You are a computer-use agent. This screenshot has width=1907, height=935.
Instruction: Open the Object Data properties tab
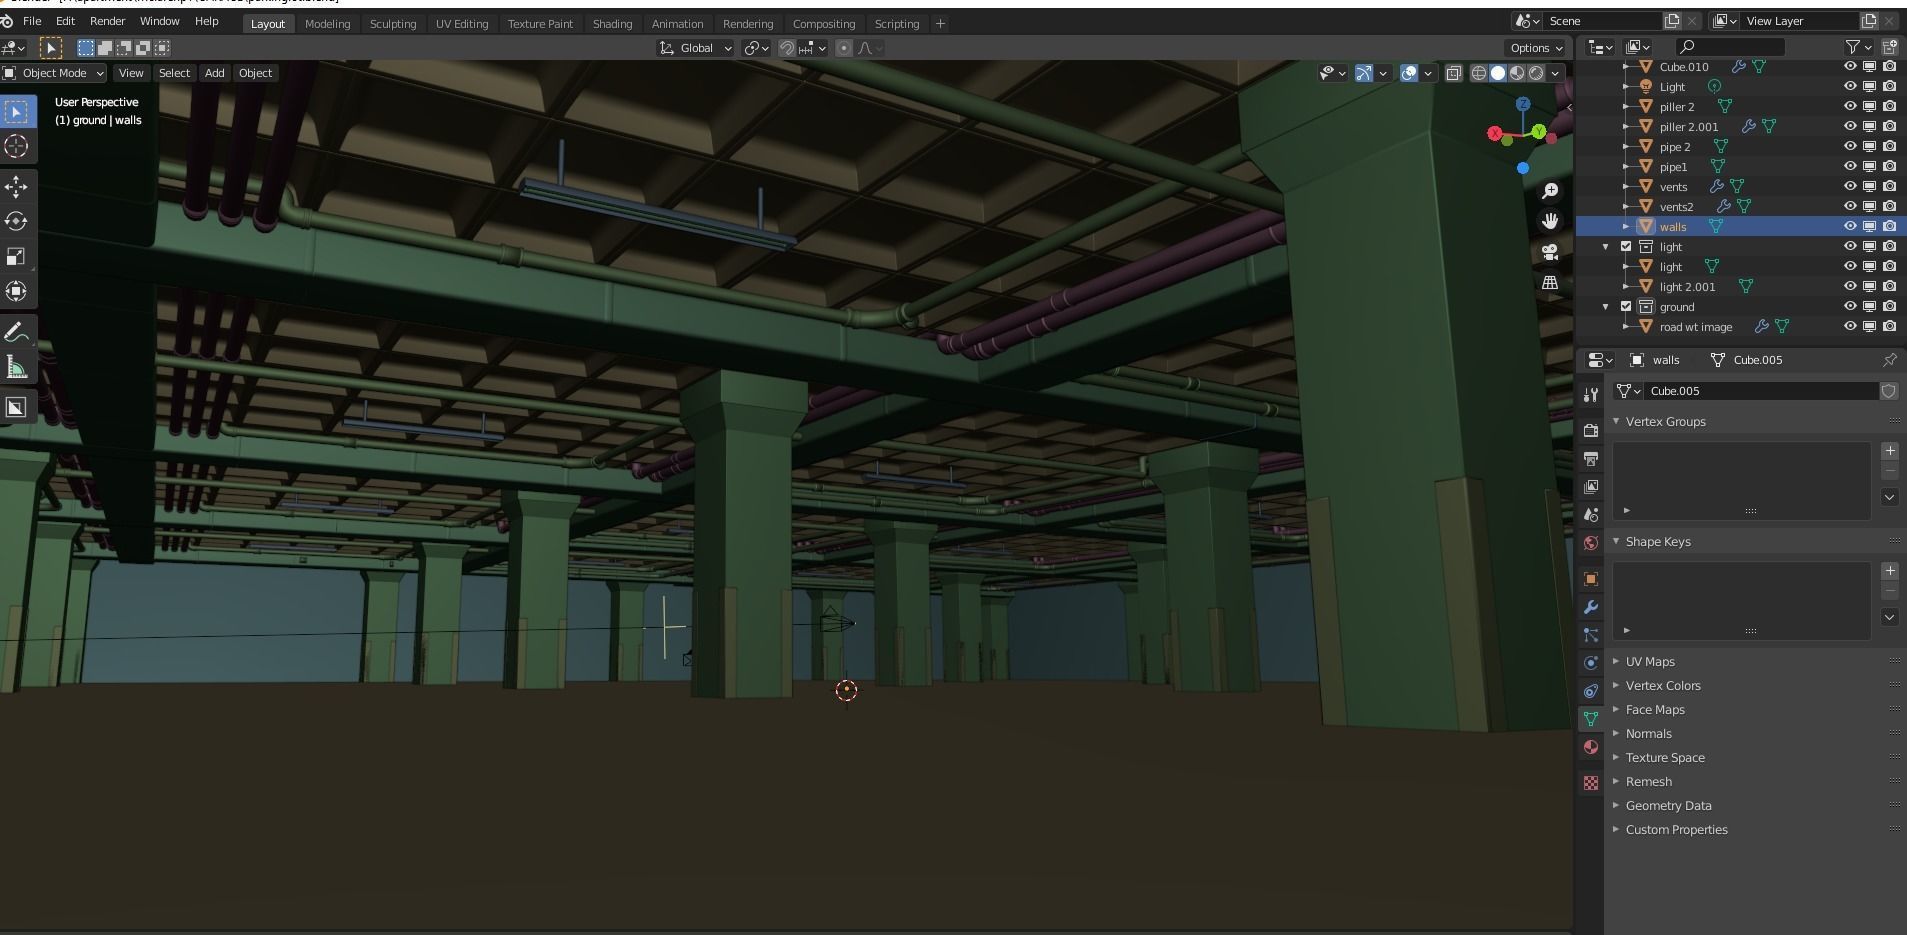pos(1591,719)
